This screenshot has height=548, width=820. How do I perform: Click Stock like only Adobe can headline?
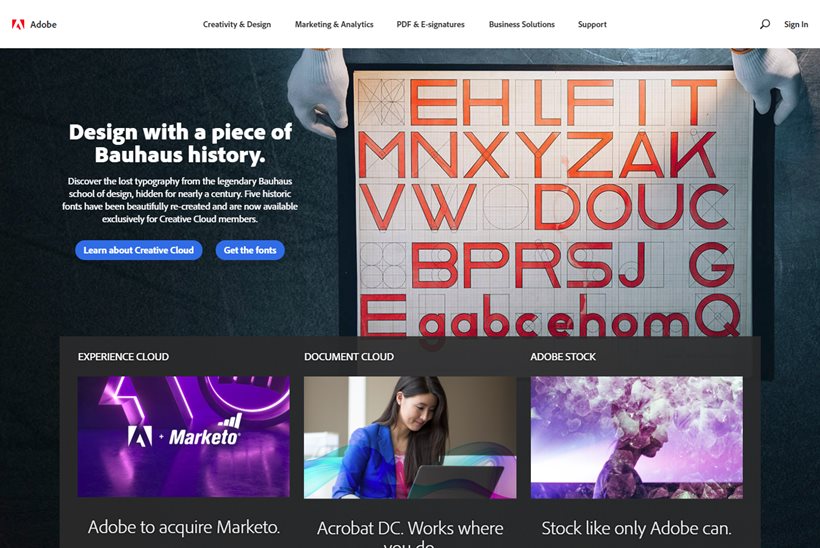[636, 528]
